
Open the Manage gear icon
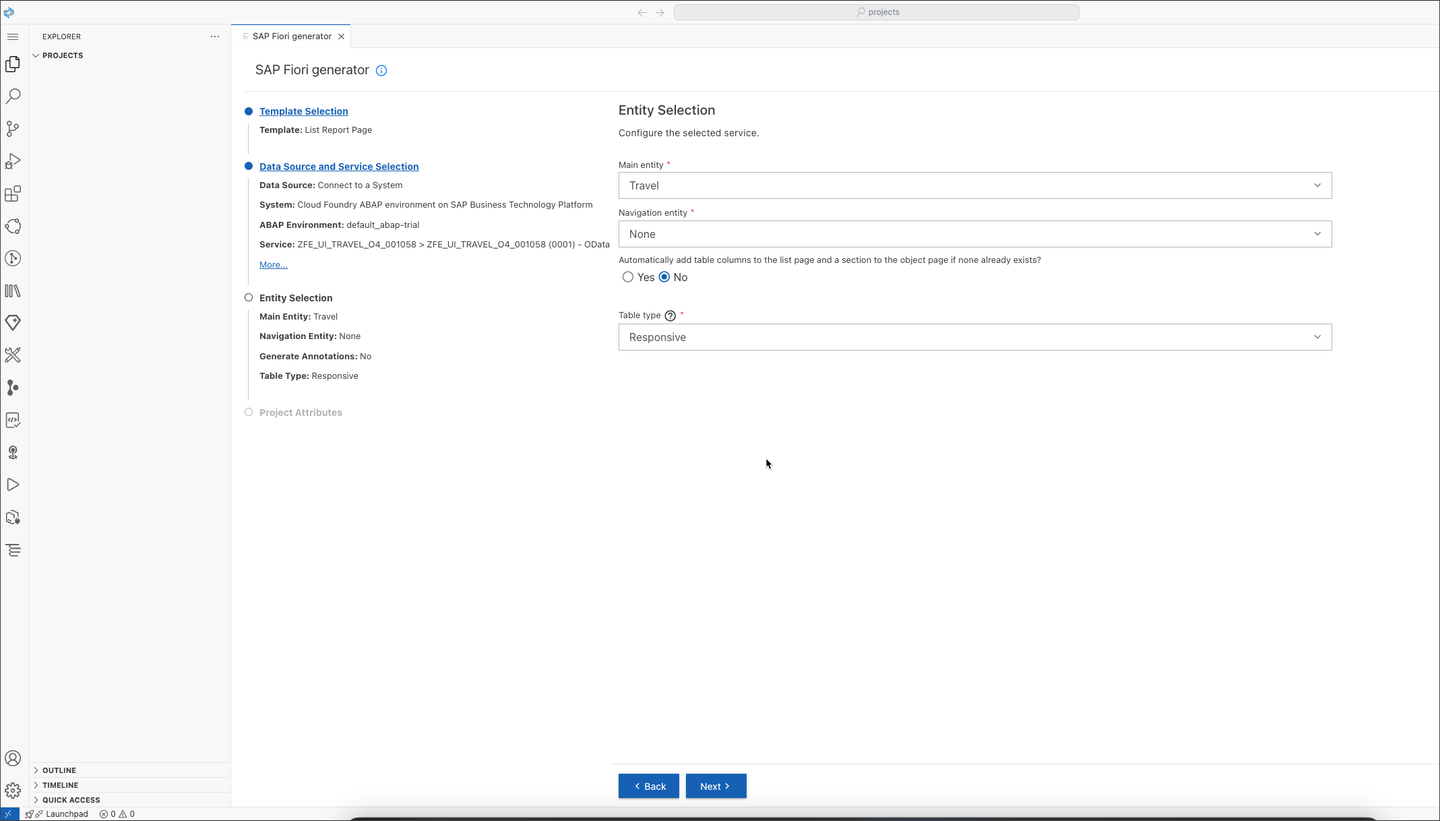13,791
